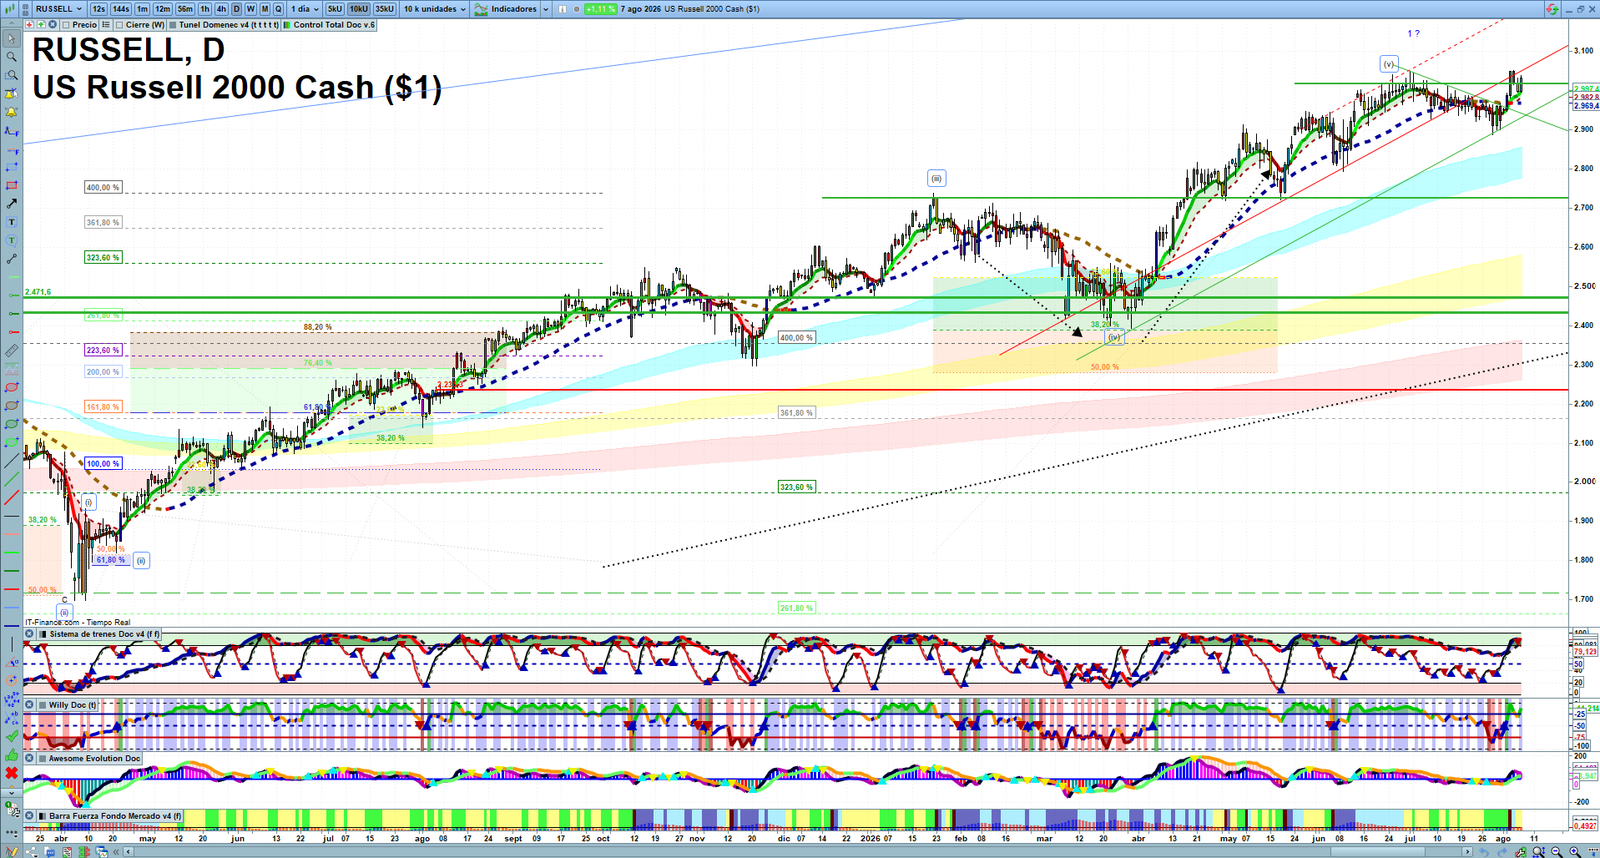The width and height of the screenshot is (1600, 858).
Task: Select the 56m timeframe
Action: pyautogui.click(x=185, y=9)
